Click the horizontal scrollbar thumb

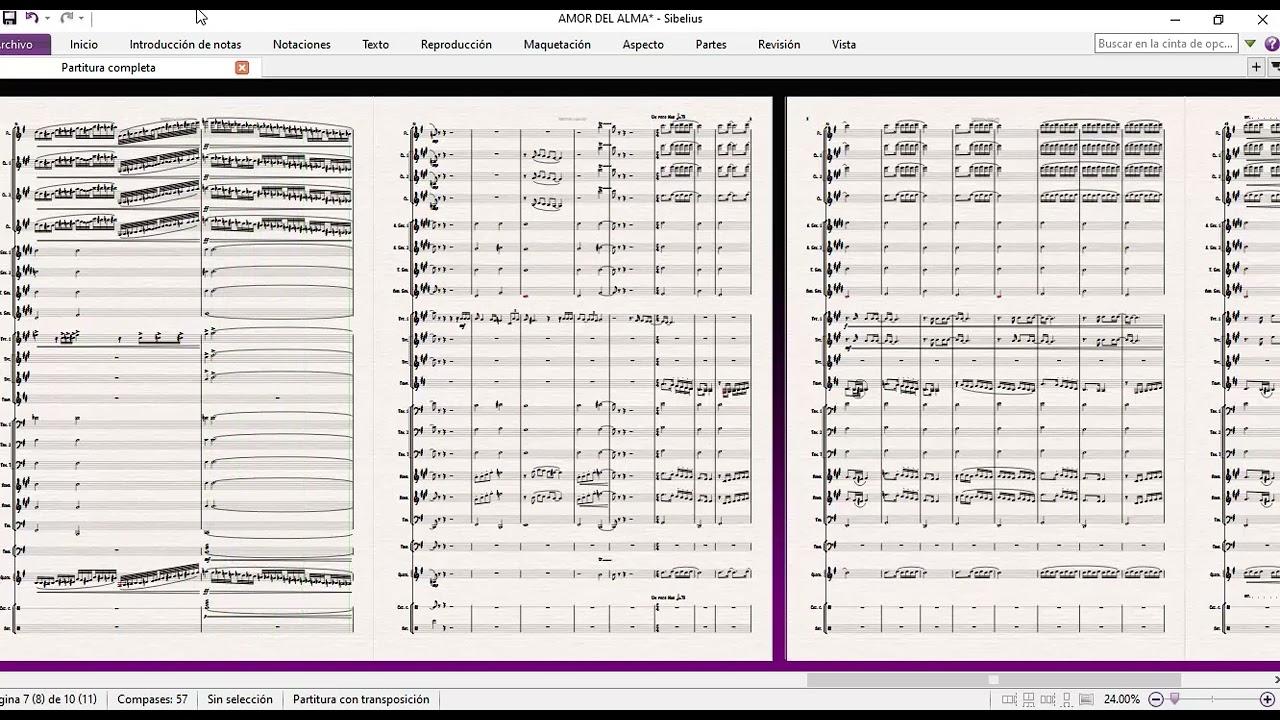(993, 680)
